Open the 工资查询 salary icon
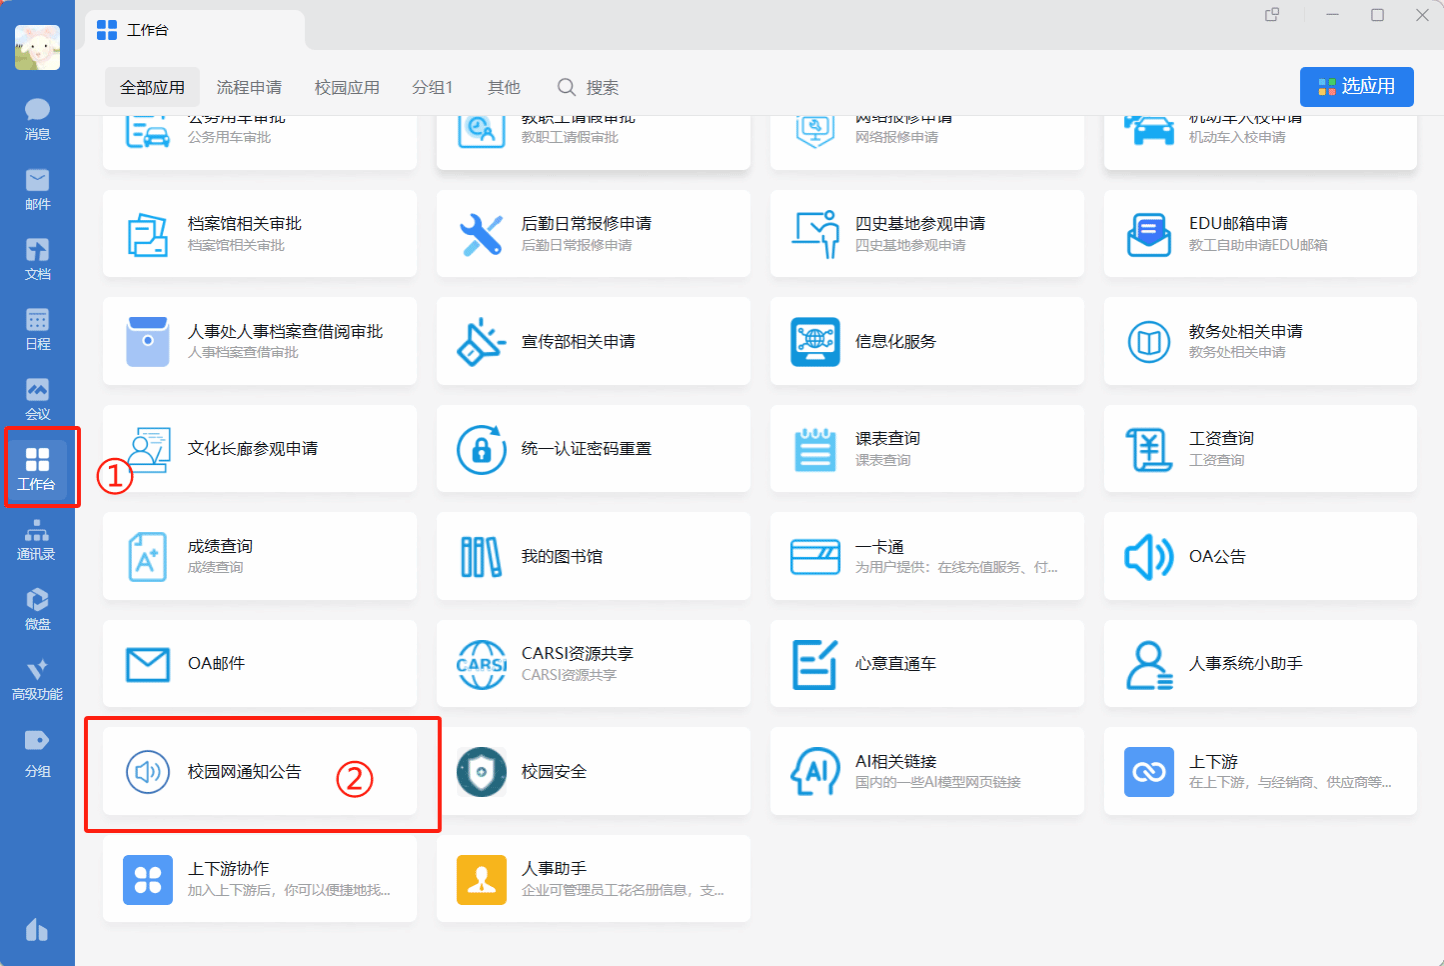The height and width of the screenshot is (966, 1444). [x=1149, y=449]
